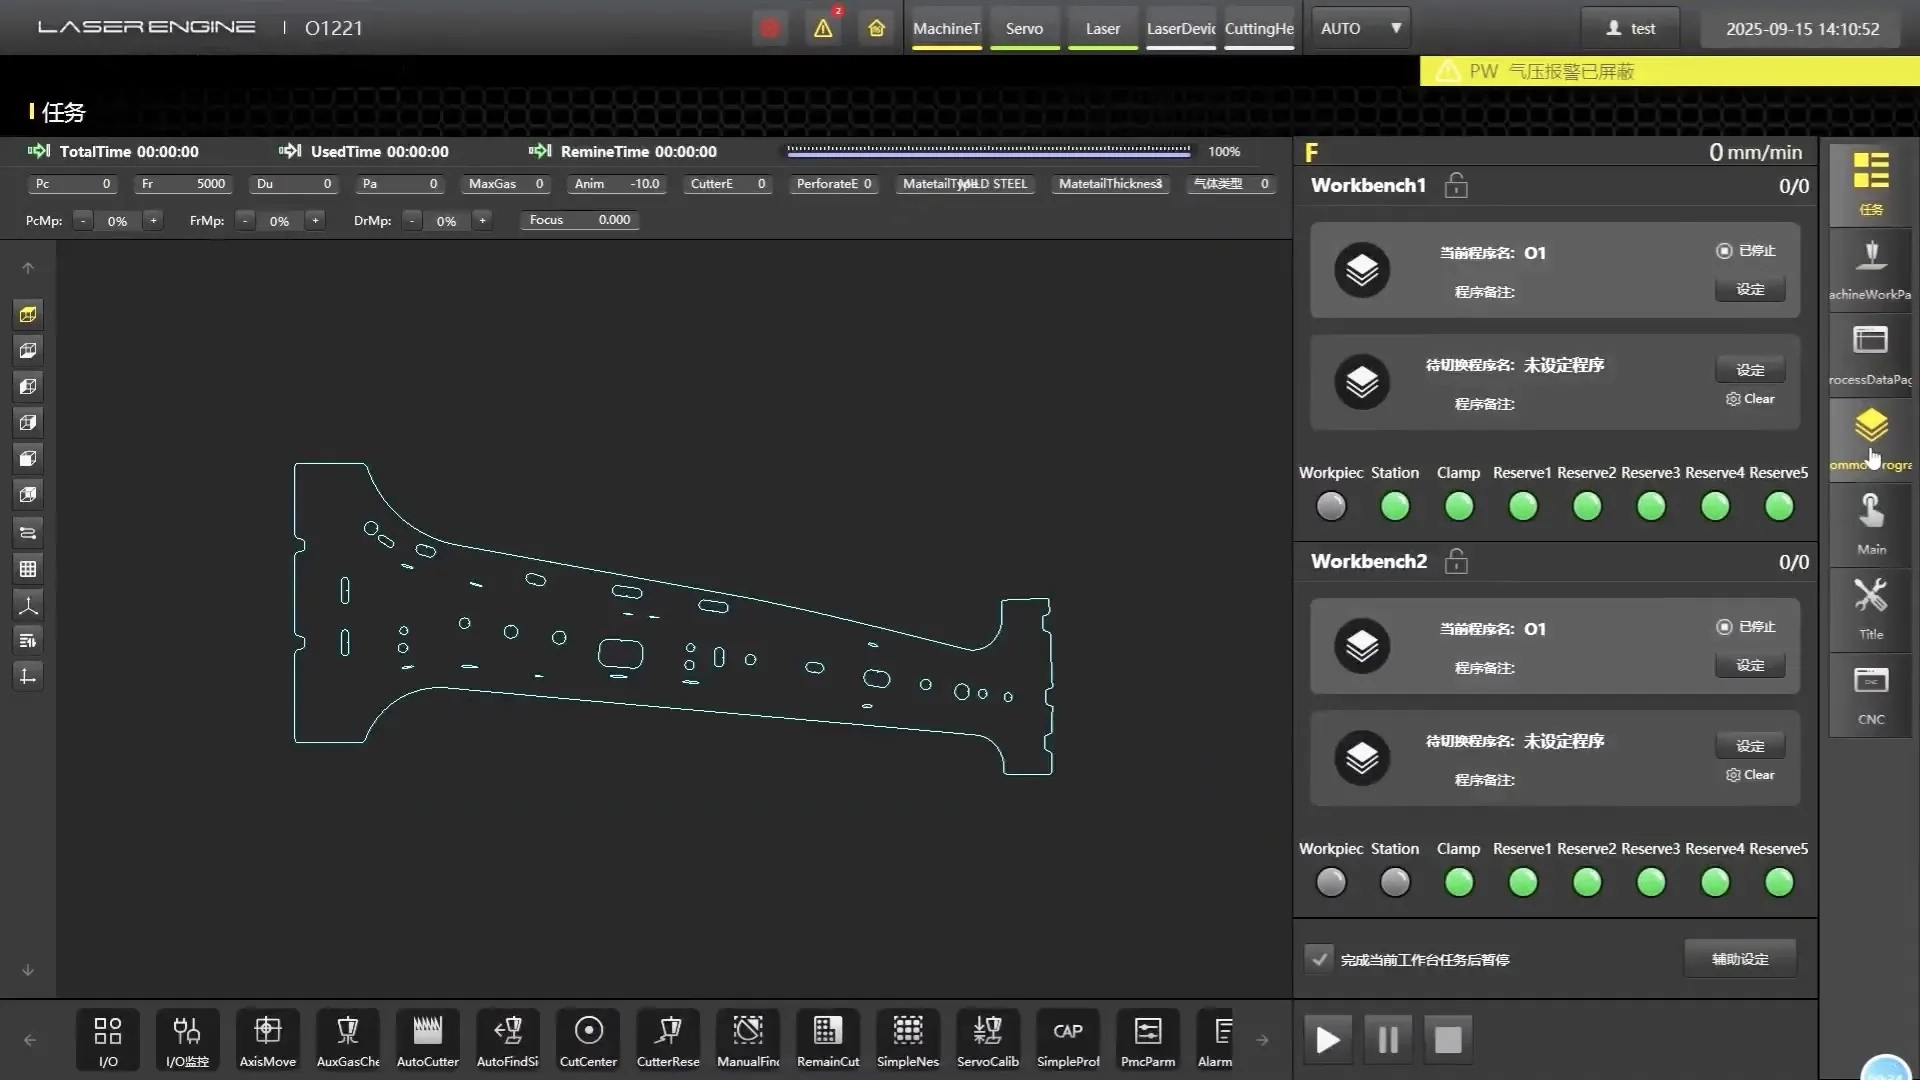Open the RemainCut tool
Image resolution: width=1920 pixels, height=1080 pixels.
(x=828, y=1040)
